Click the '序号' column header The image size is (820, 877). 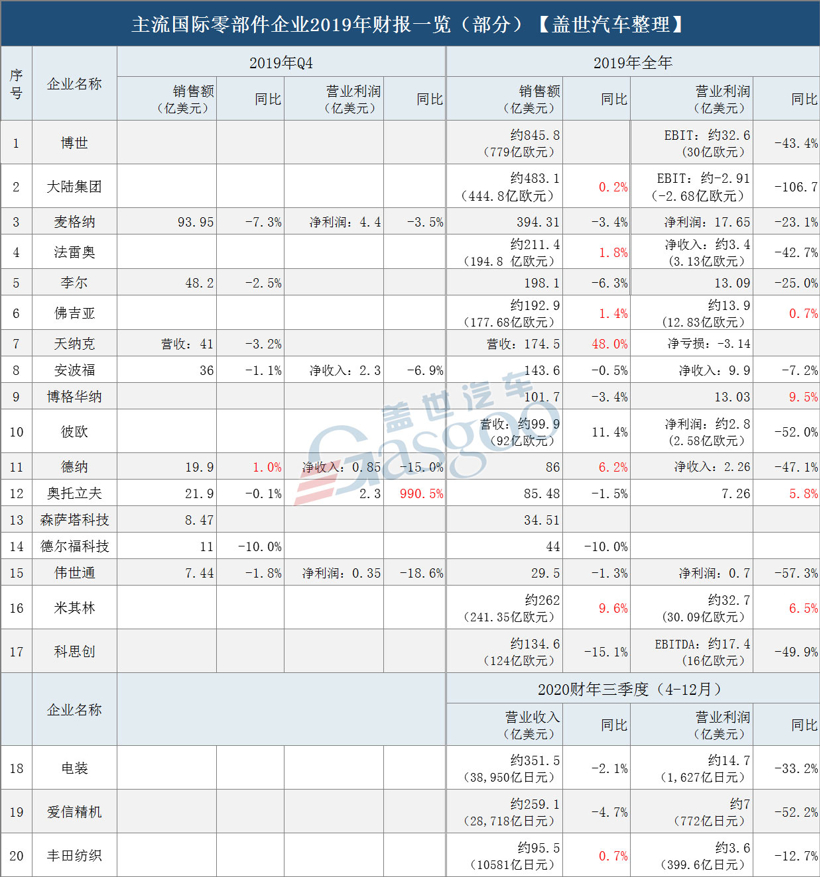16,84
